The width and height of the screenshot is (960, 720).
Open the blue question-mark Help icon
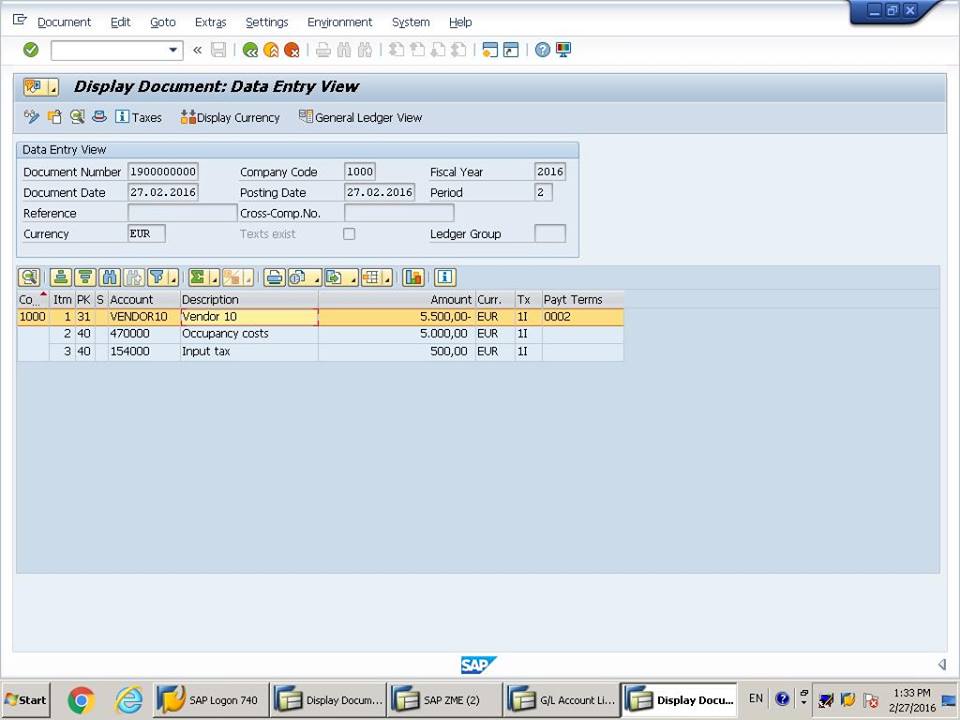[542, 50]
